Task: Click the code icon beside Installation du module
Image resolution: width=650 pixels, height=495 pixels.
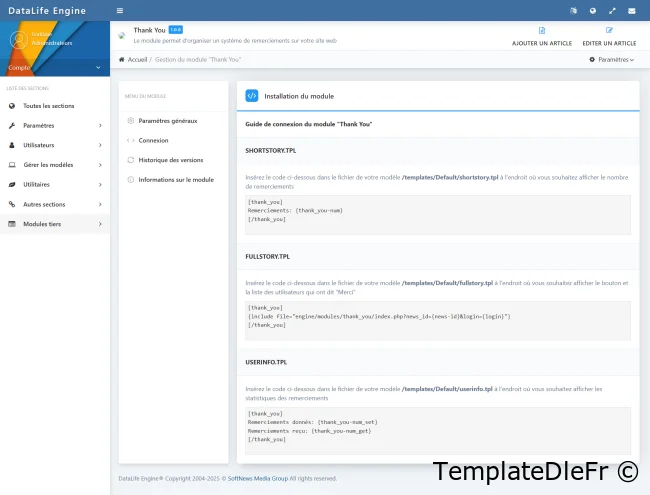Action: [x=252, y=96]
